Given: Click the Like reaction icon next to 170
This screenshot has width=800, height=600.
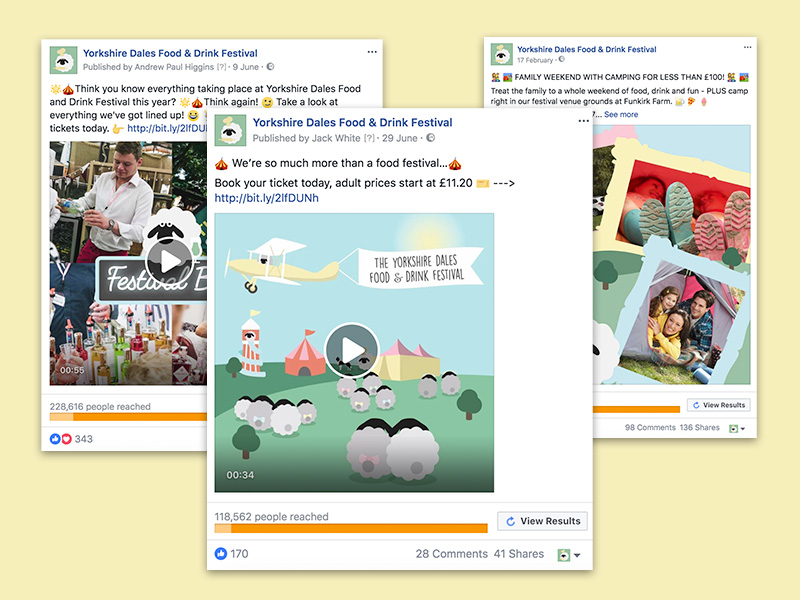Looking at the screenshot, I should click(221, 554).
